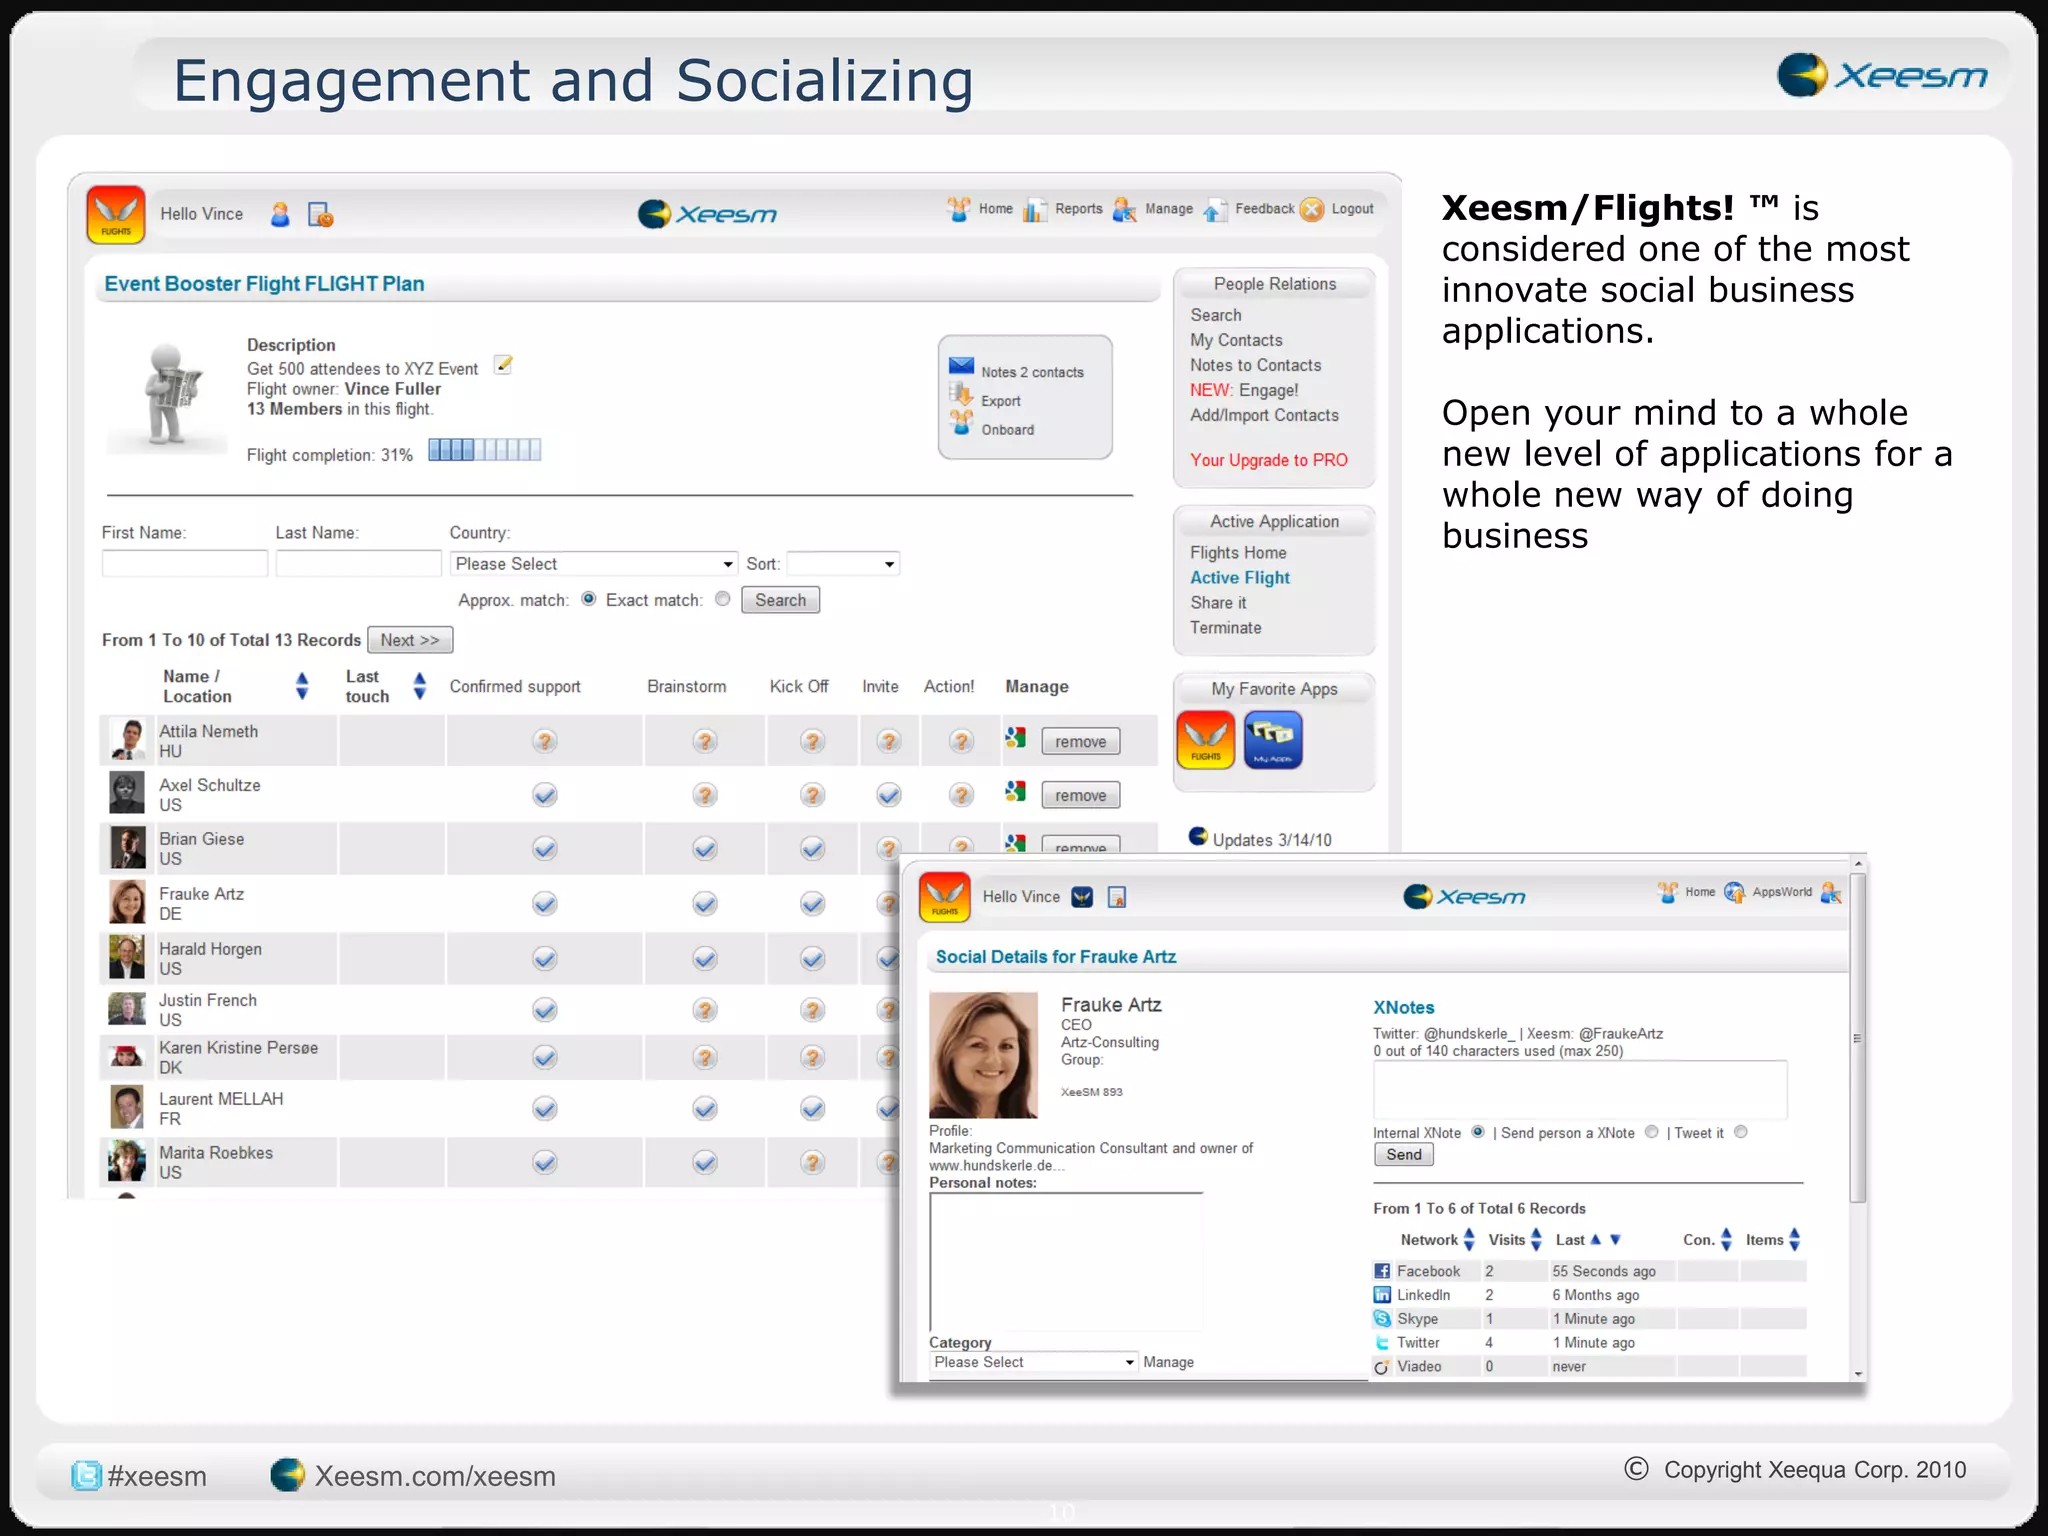Toggle Confirmed support checkmark for Marita Roebkes
This screenshot has width=2048, height=1536.
tap(545, 1163)
